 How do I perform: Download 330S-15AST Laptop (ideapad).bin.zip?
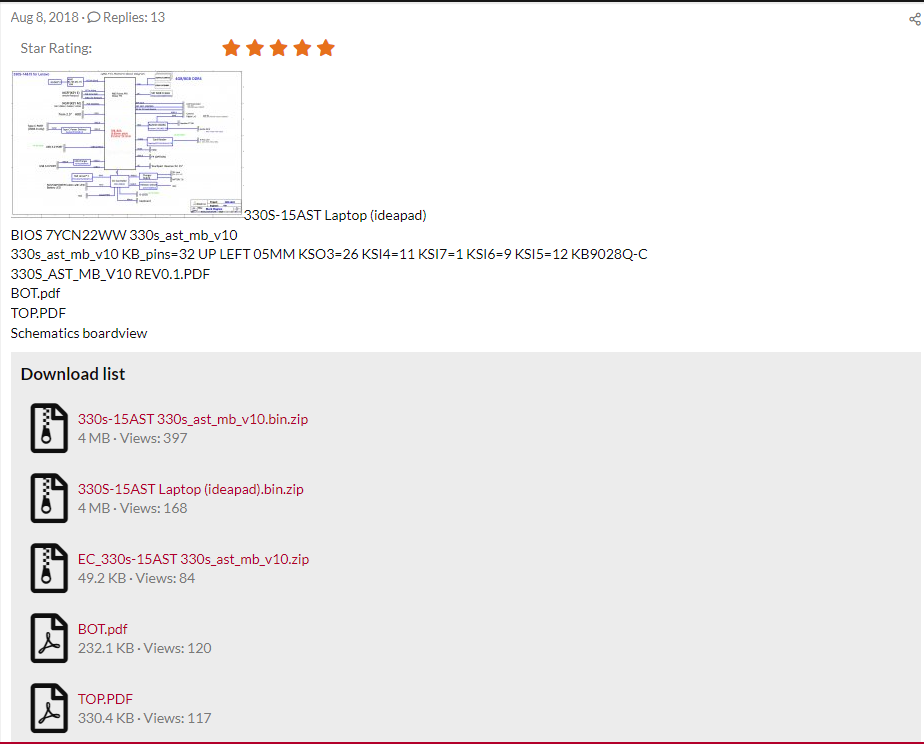(190, 489)
